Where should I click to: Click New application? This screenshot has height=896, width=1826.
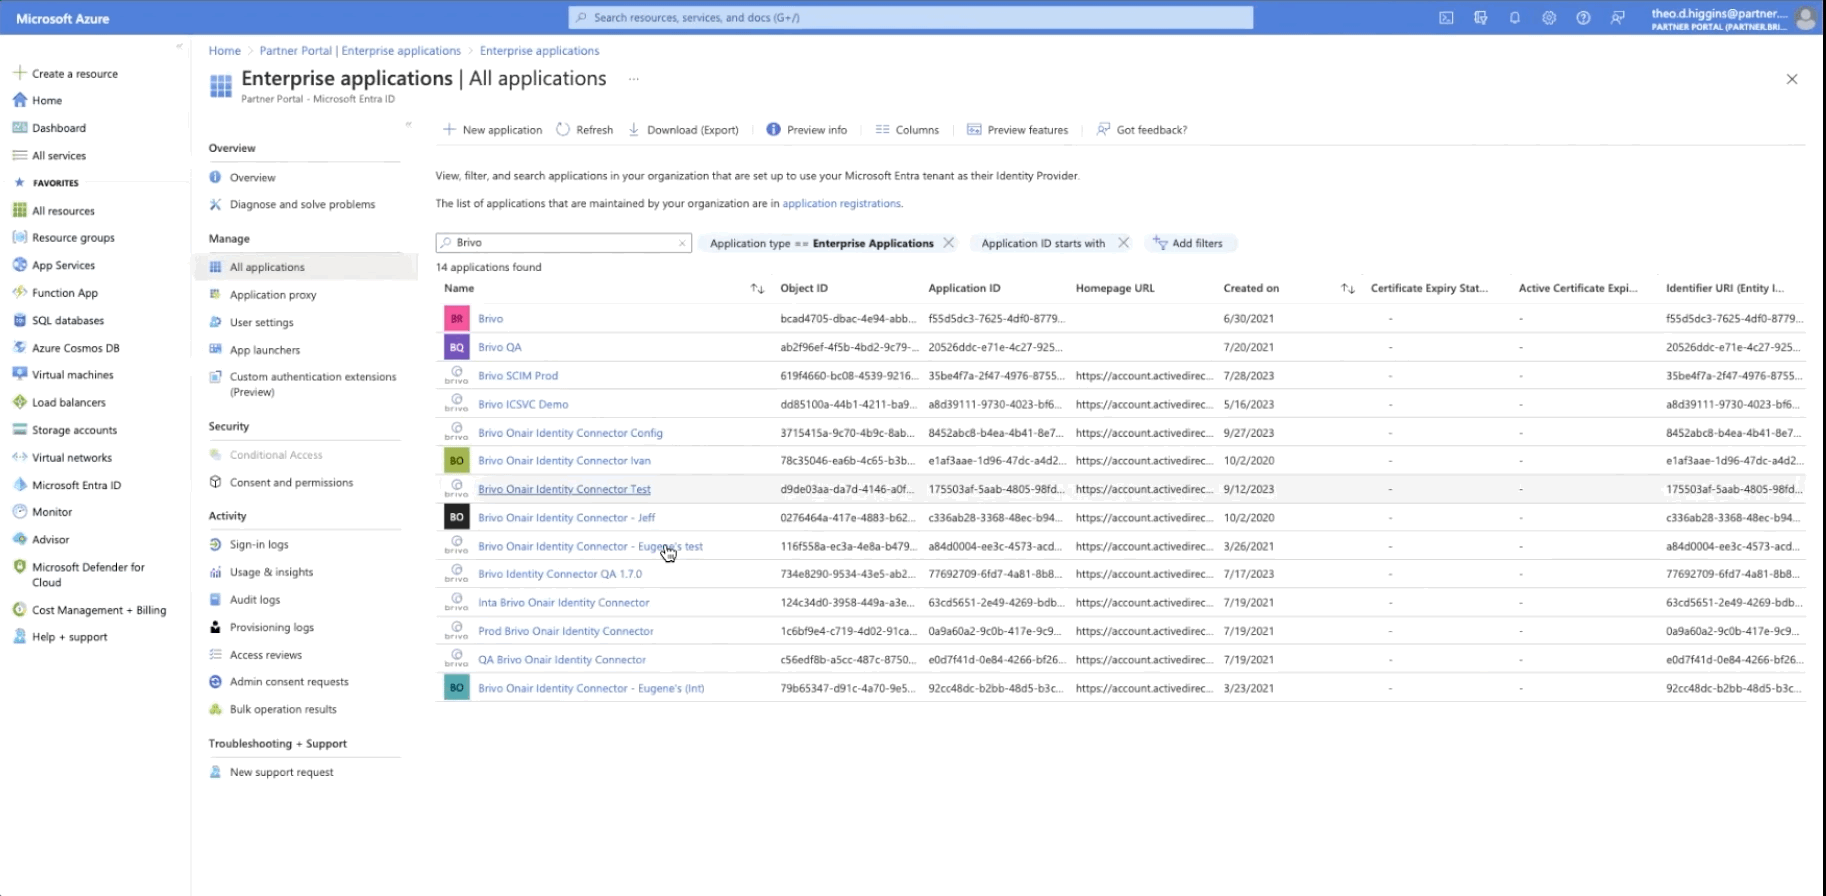(493, 130)
